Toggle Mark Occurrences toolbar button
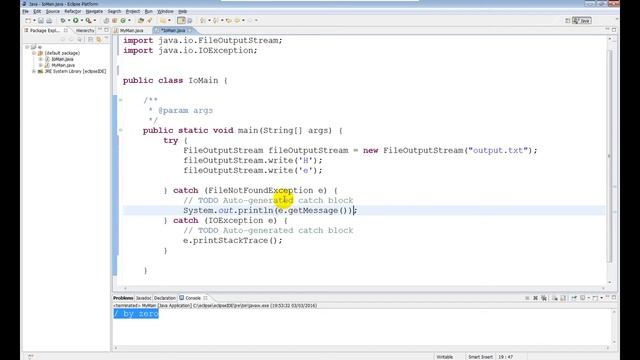This screenshot has width=640, height=360. click(181, 20)
